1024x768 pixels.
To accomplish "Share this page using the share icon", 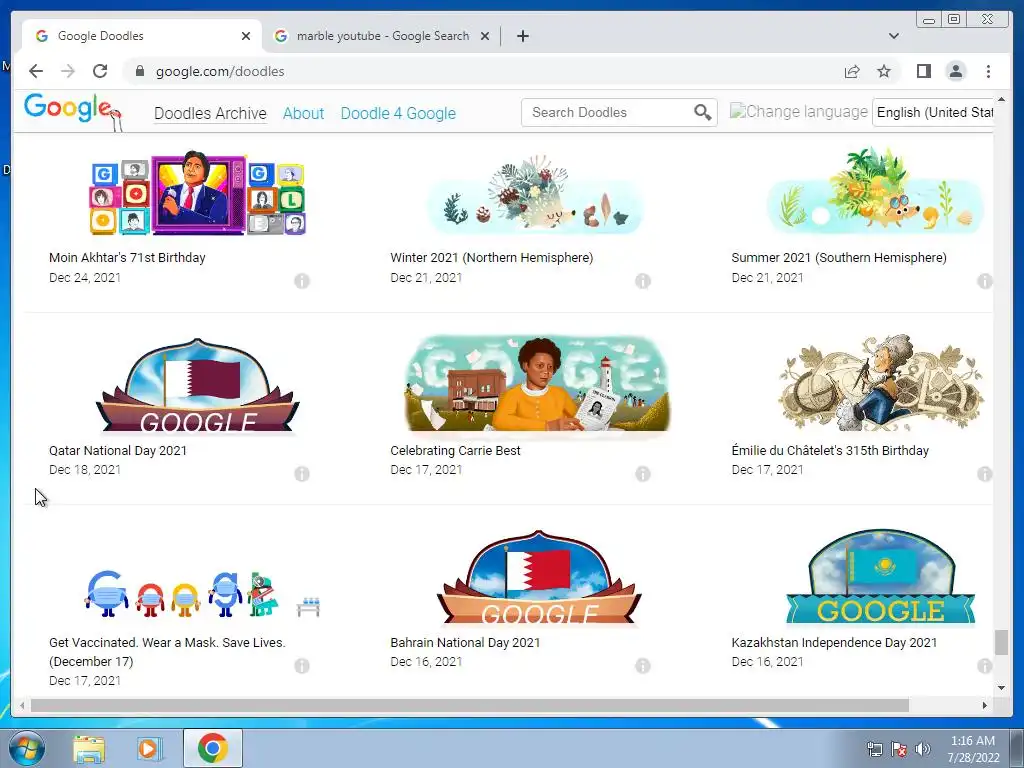I will point(852,71).
